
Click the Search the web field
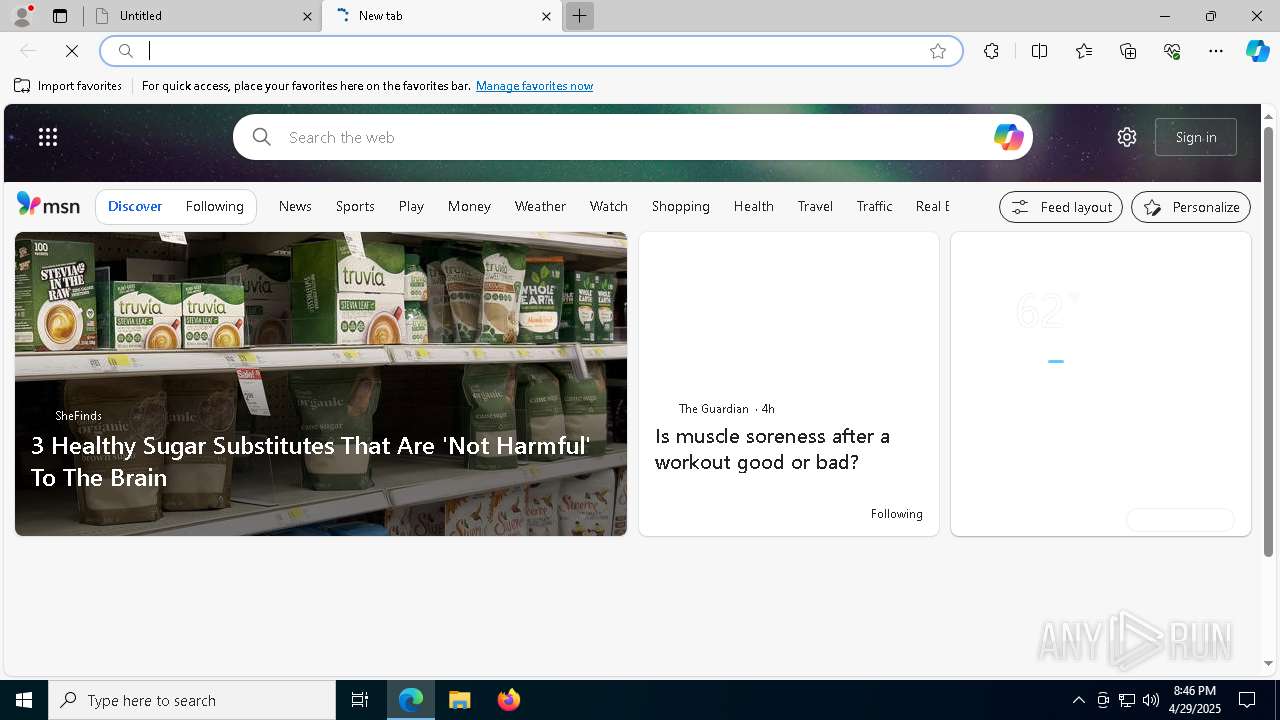coord(635,137)
